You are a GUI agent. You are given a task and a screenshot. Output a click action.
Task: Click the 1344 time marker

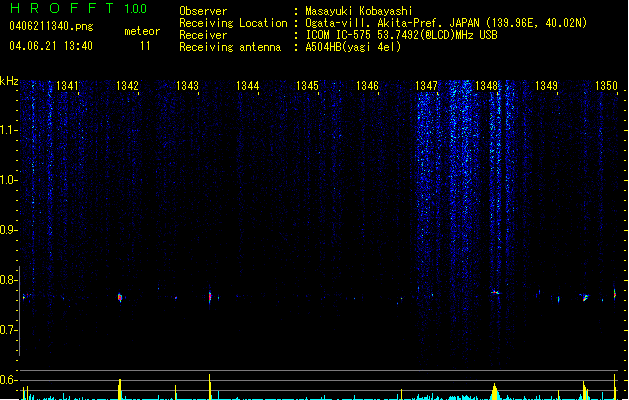pyautogui.click(x=248, y=86)
